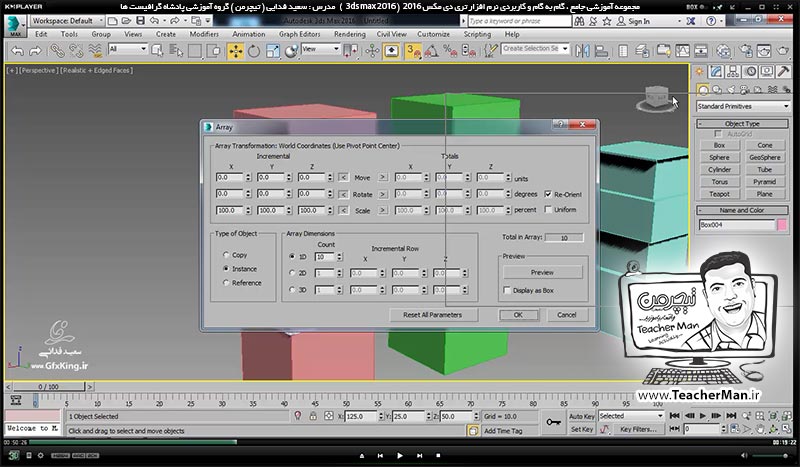The image size is (800, 467).
Task: Click the Box004 object name field
Action: tap(736, 225)
